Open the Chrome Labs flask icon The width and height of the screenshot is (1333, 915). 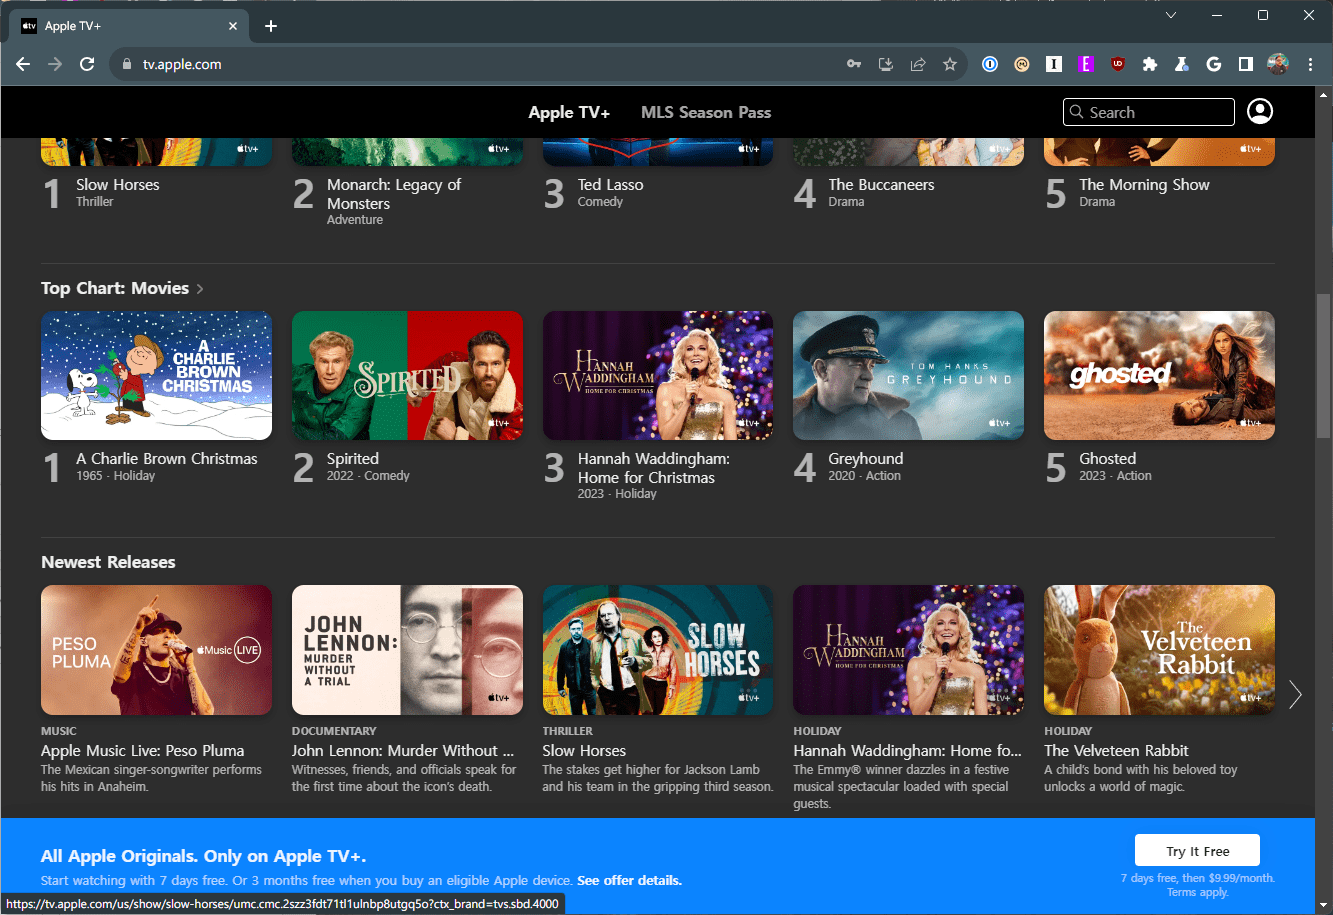coord(1182,64)
